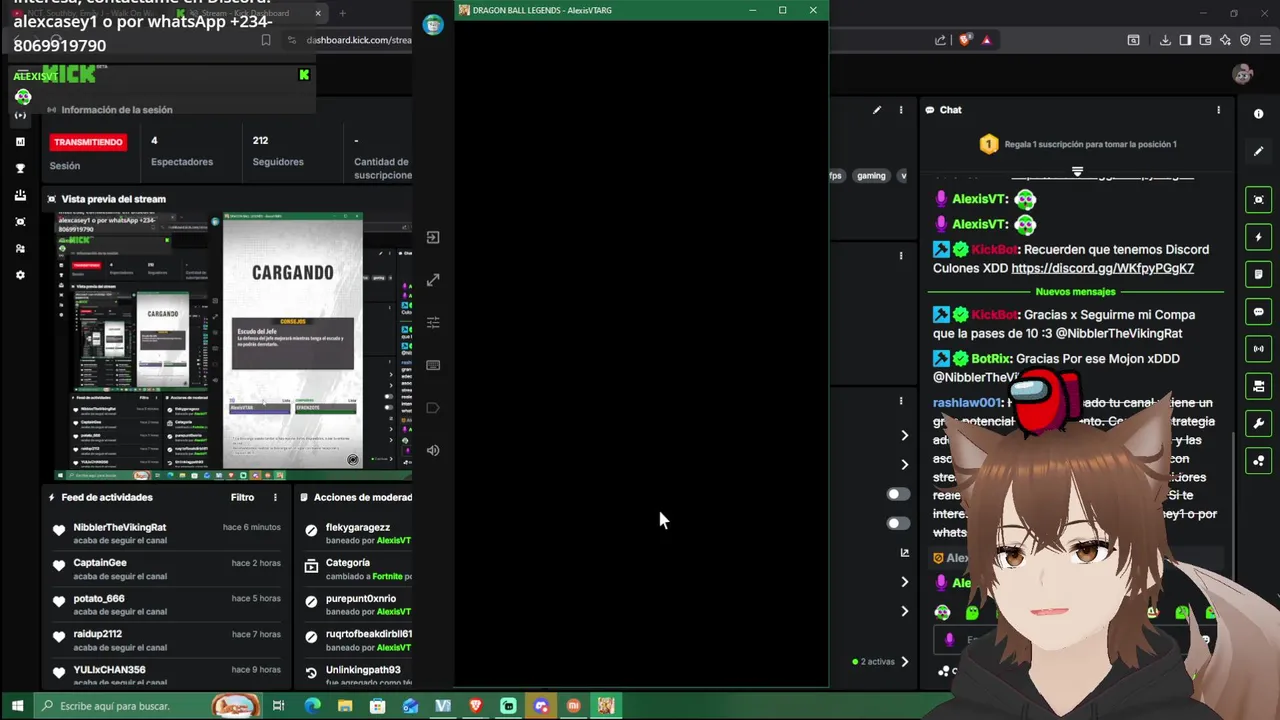
Task: Click purepunt0xnrio banned user entry
Action: (357, 605)
